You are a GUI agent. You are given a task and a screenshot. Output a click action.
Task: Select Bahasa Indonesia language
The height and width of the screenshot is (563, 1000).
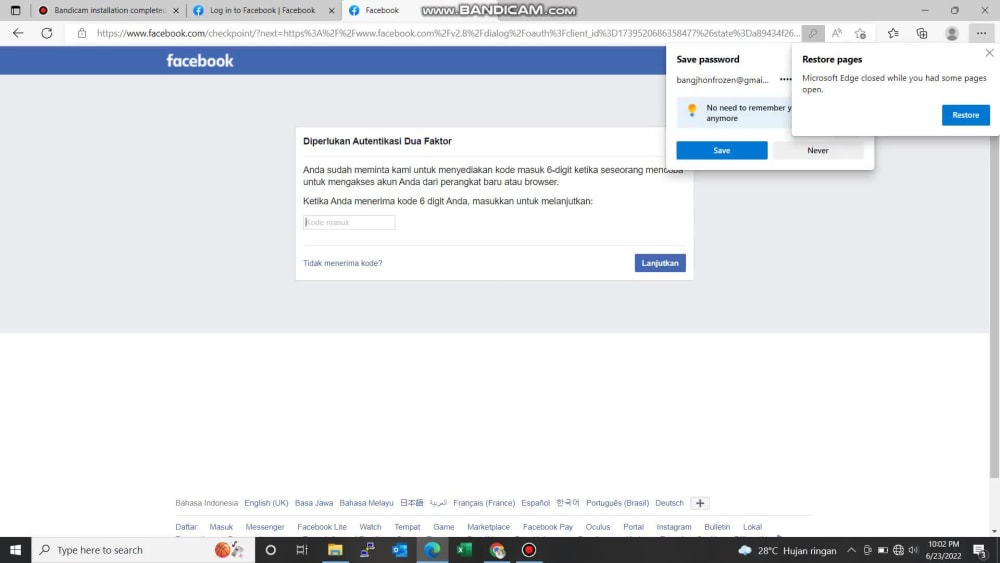pyautogui.click(x=207, y=503)
